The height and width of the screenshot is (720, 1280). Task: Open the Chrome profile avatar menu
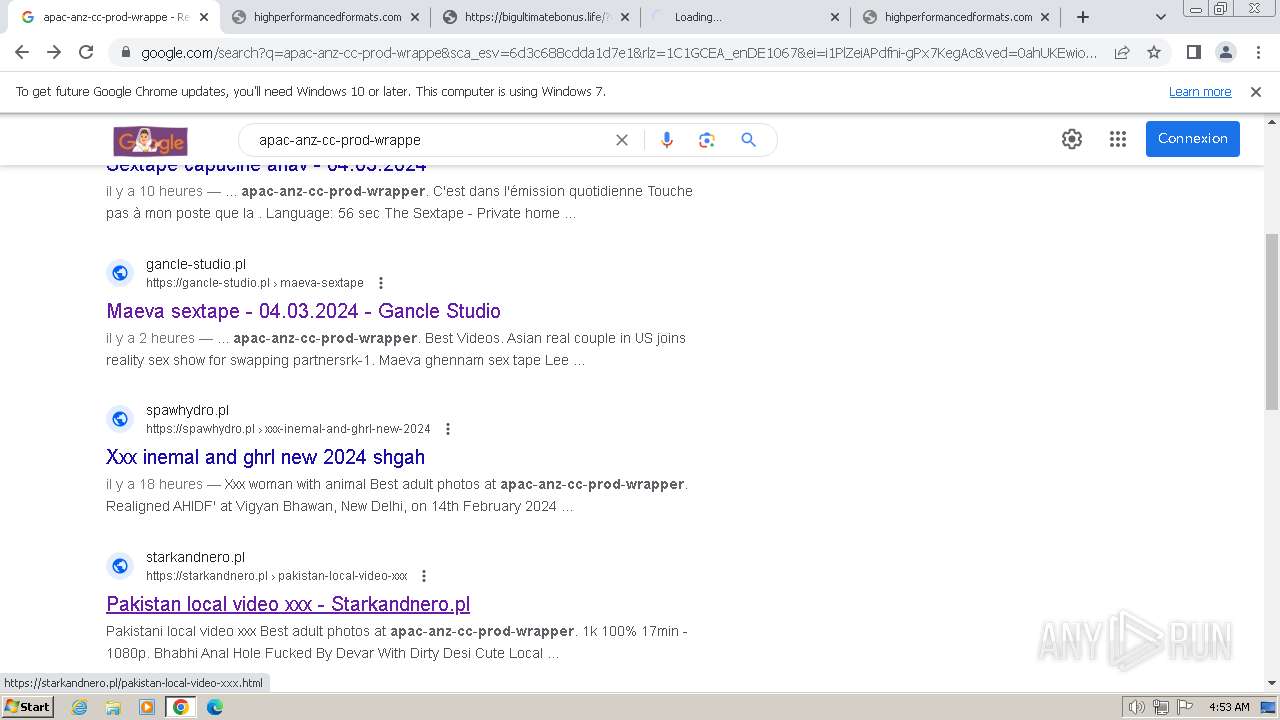(1225, 52)
